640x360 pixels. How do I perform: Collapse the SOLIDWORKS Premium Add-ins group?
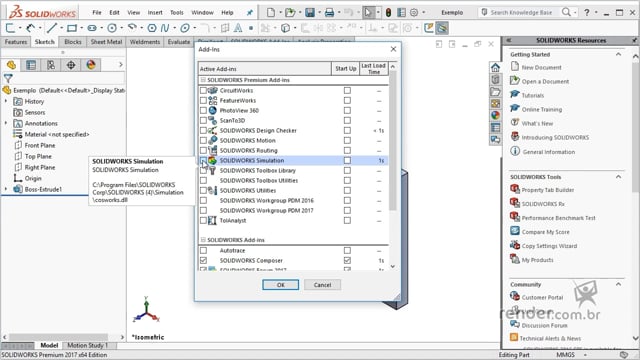click(x=203, y=80)
